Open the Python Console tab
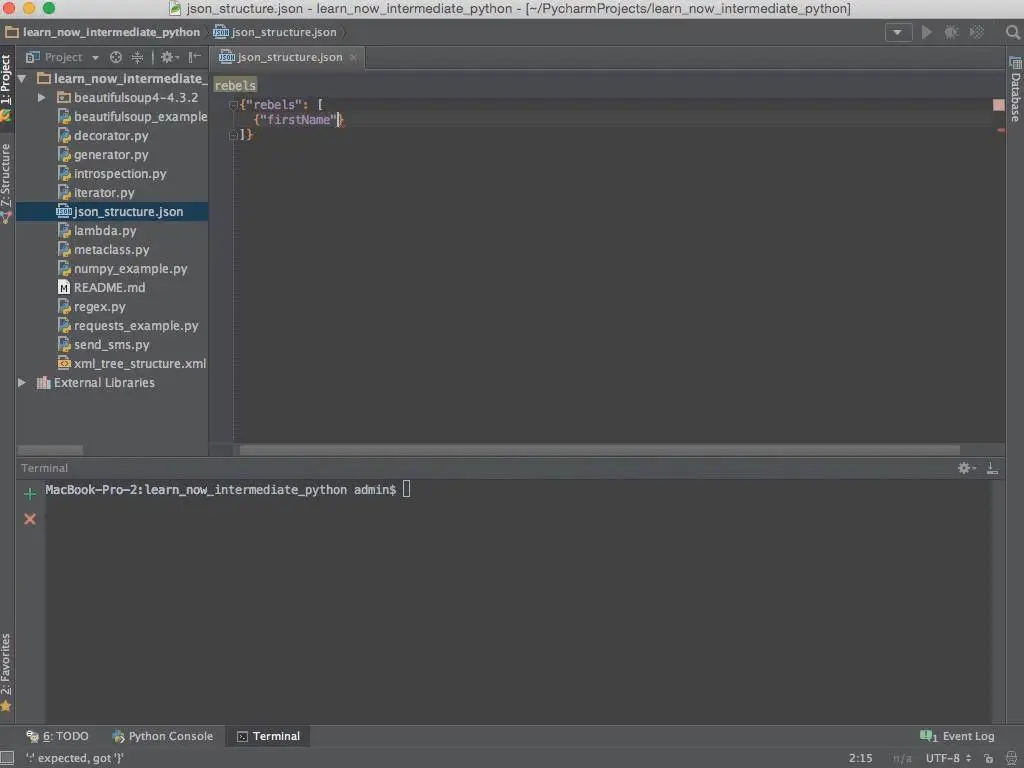1024x768 pixels. tap(163, 736)
